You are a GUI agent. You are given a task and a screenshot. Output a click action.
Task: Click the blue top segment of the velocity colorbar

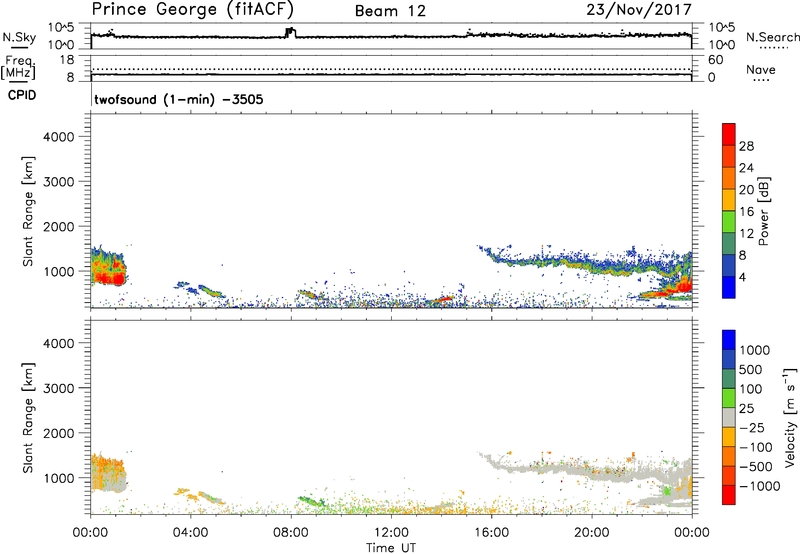coord(729,340)
